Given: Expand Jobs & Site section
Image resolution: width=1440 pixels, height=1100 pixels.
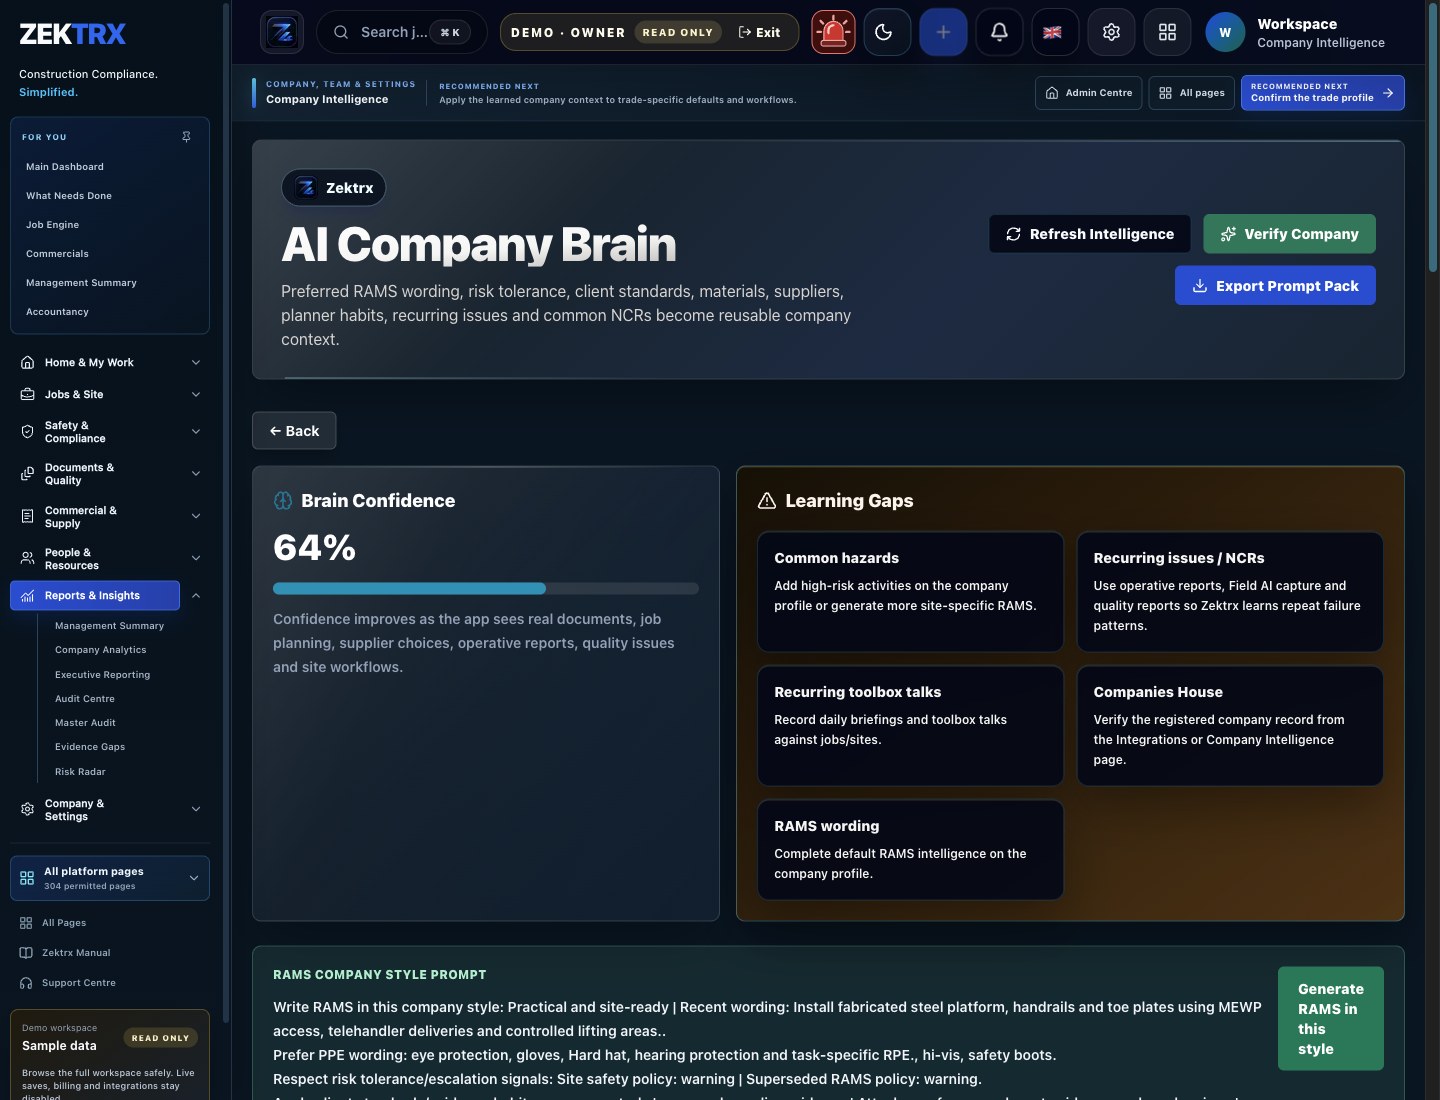Looking at the screenshot, I should coord(110,395).
